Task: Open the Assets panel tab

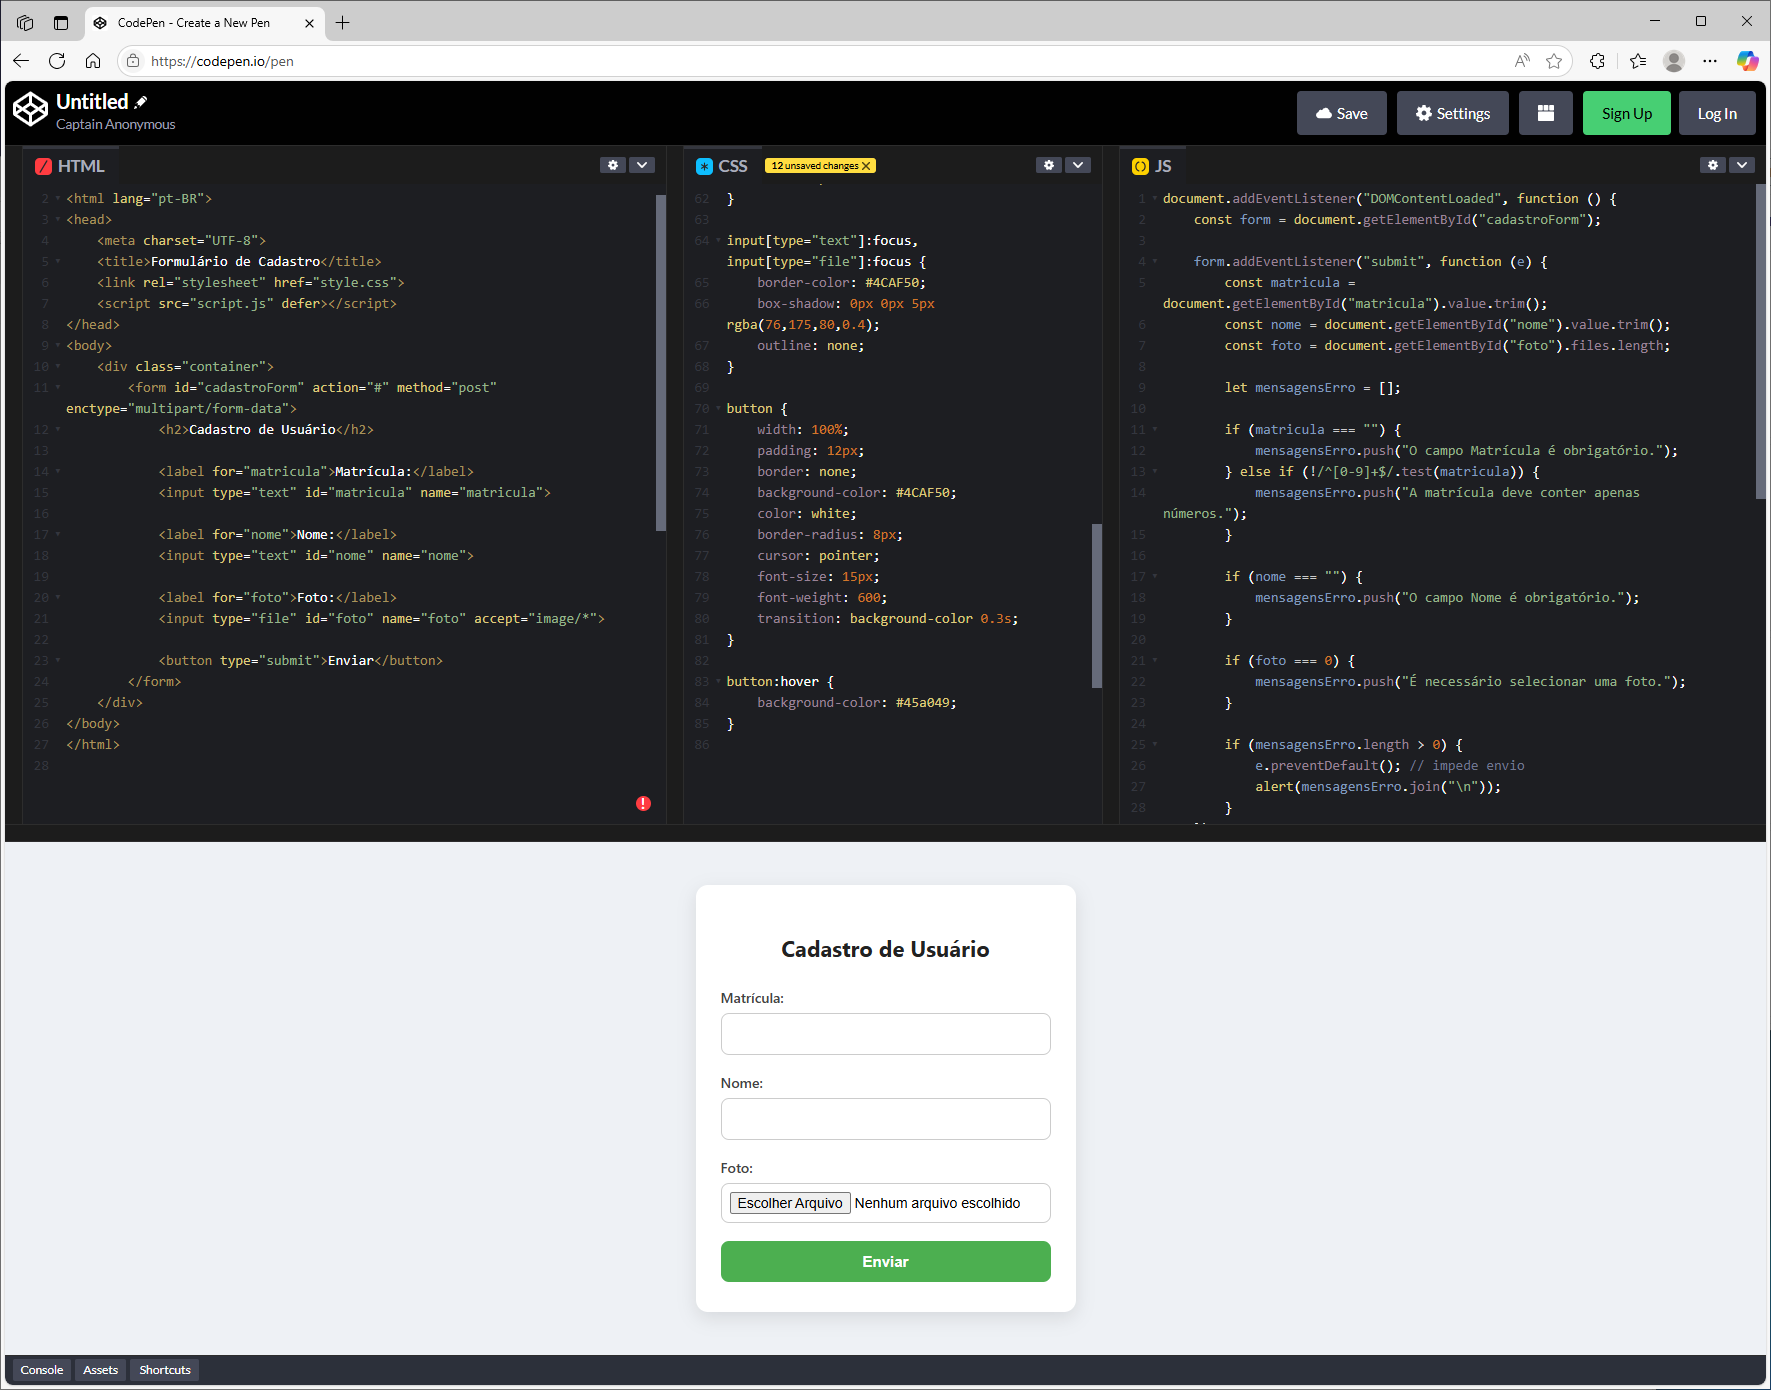Action: point(100,1370)
